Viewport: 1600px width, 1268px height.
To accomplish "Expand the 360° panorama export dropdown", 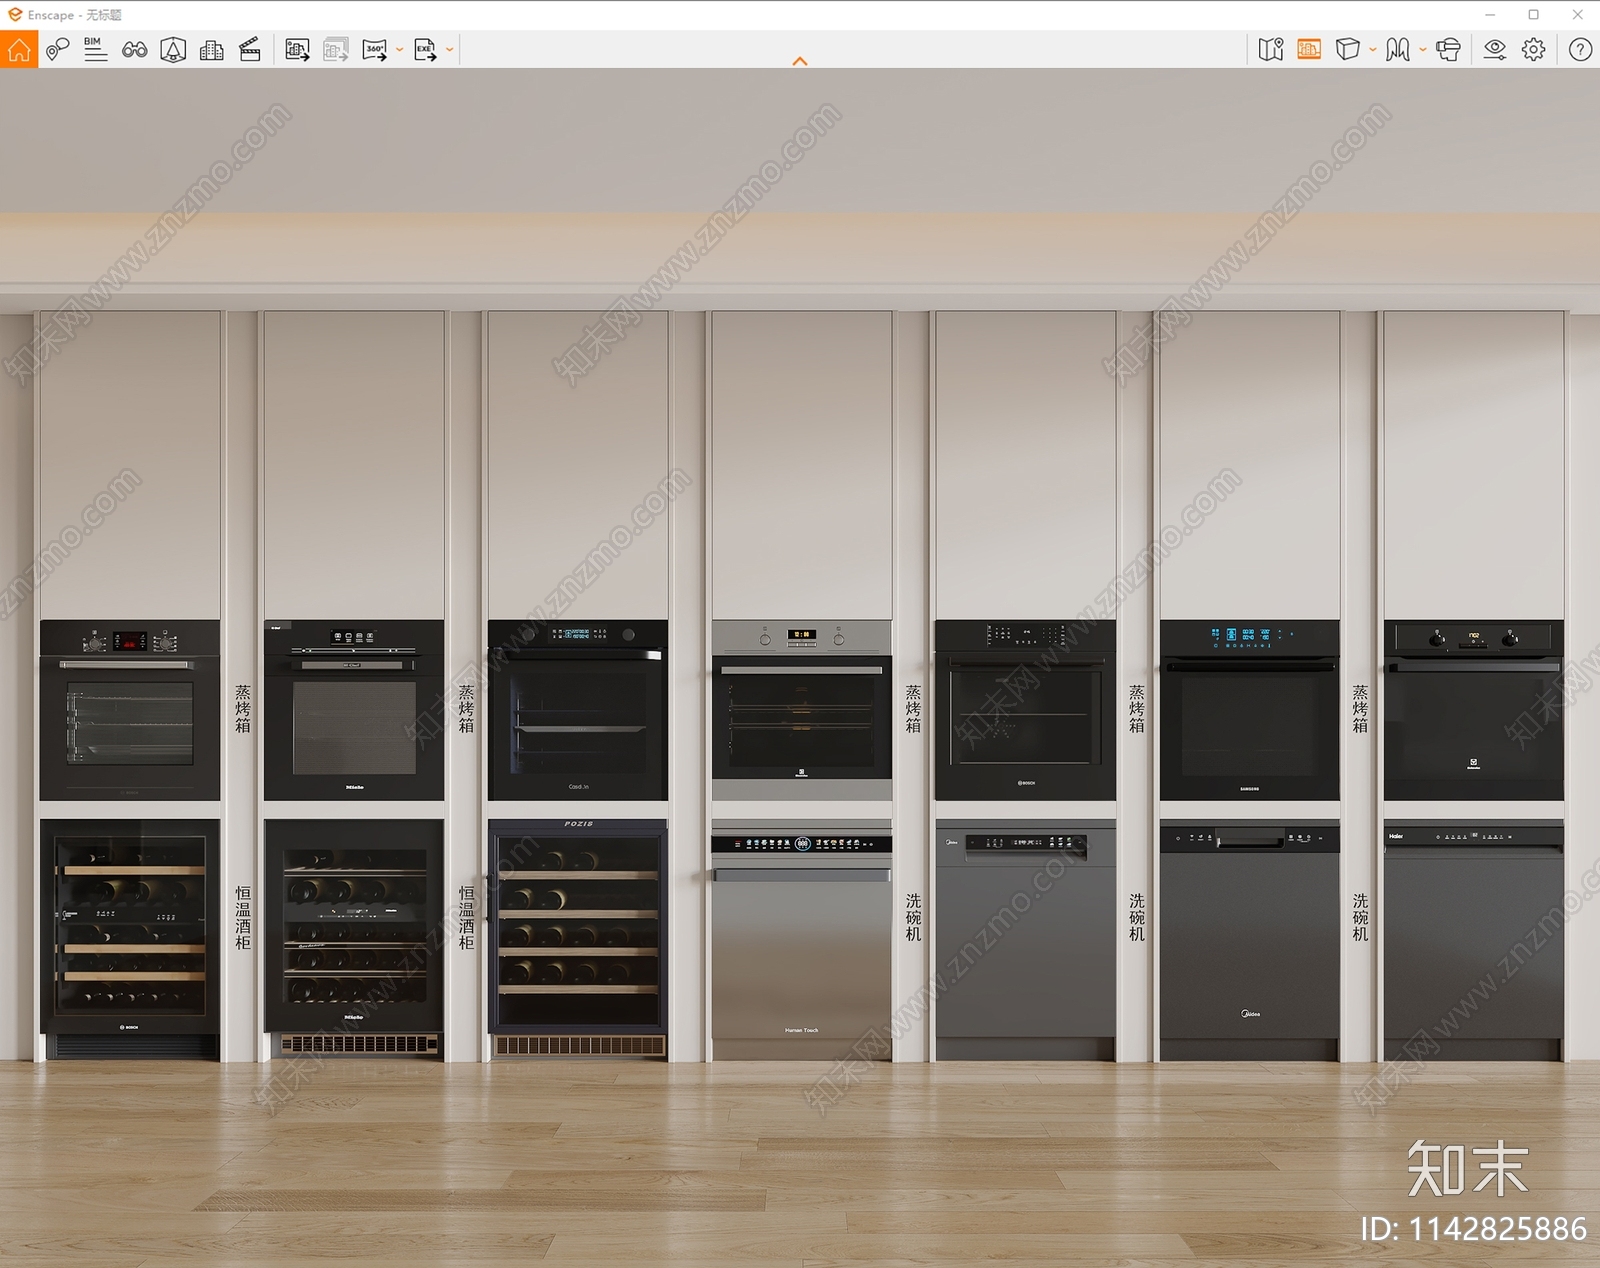I will click(x=400, y=49).
